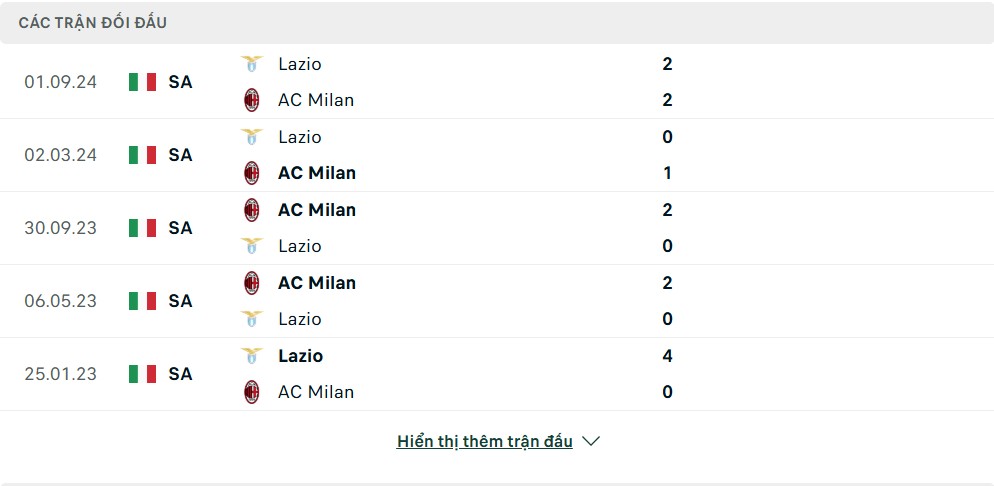This screenshot has width=994, height=486.
Task: Select the 'CÁC TRẬN ĐỐI ĐẦU' section header
Action: pyautogui.click(x=93, y=22)
